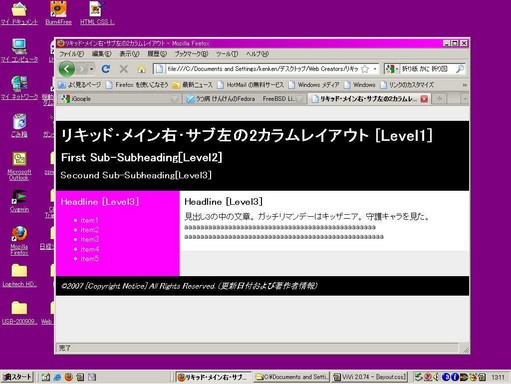Click the file:/// URL in the address bar
Image resolution: width=511 pixels, height=384 pixels.
tap(263, 69)
